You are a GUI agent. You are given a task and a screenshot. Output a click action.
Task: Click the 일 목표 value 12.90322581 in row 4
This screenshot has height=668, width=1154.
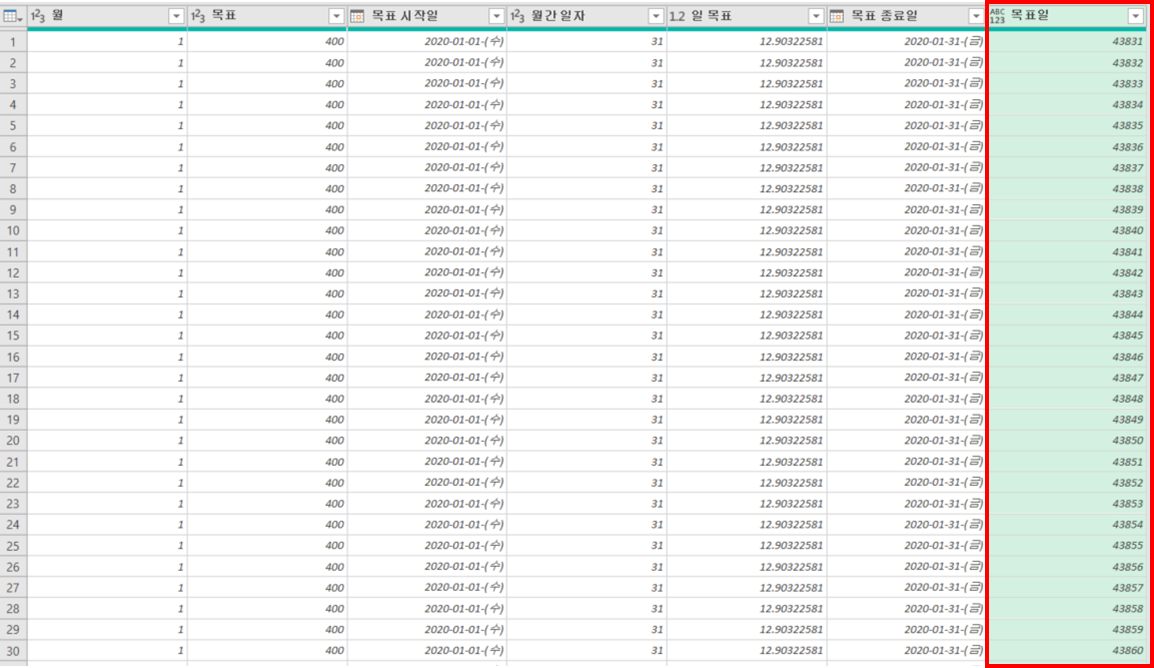coord(747,105)
